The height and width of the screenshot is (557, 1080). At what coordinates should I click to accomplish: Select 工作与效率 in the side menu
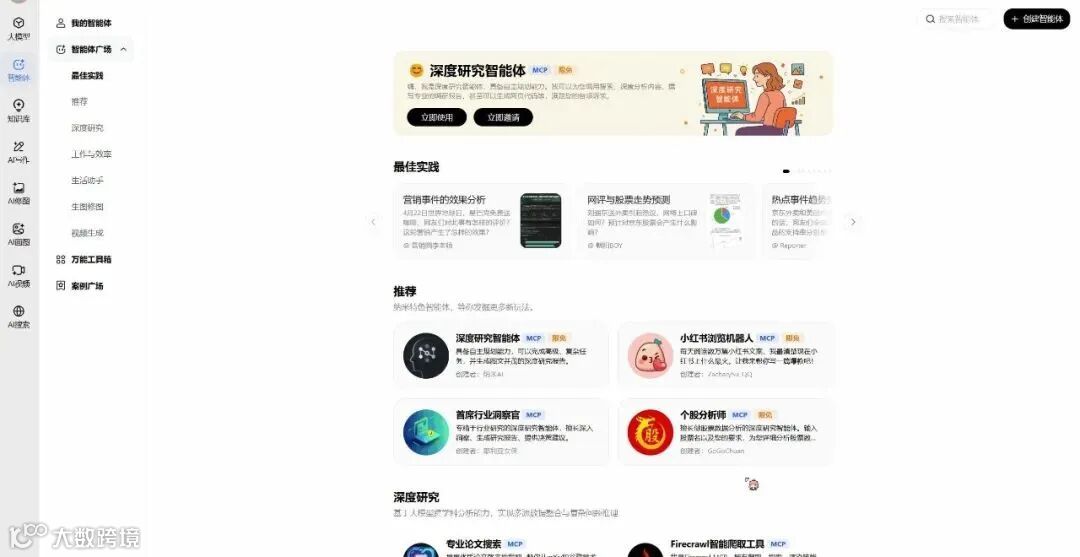pos(91,154)
